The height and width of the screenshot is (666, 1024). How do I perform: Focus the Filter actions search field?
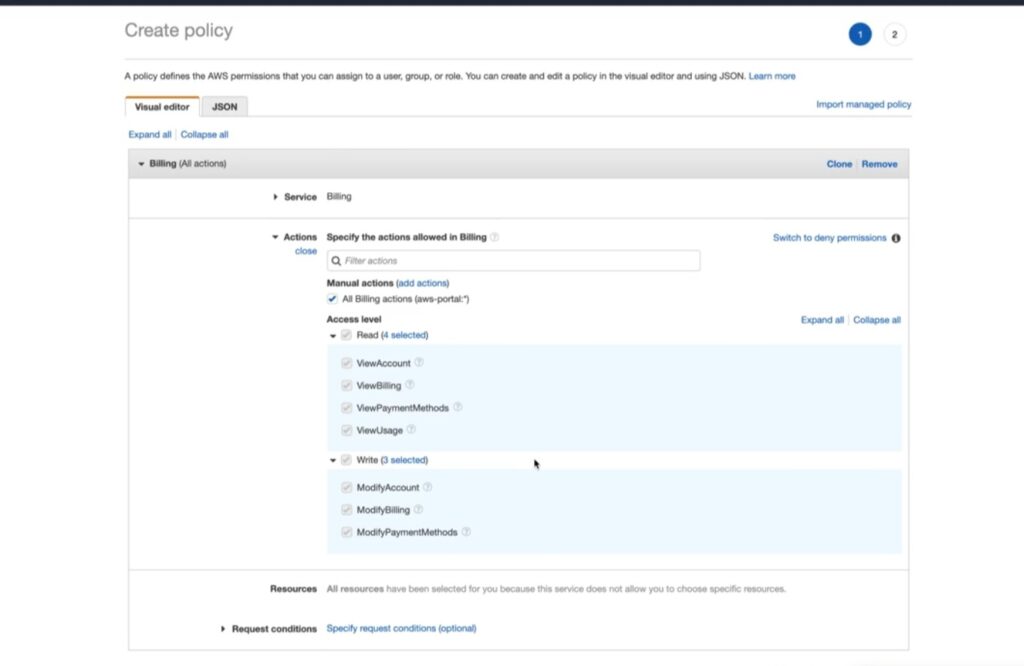(x=513, y=261)
